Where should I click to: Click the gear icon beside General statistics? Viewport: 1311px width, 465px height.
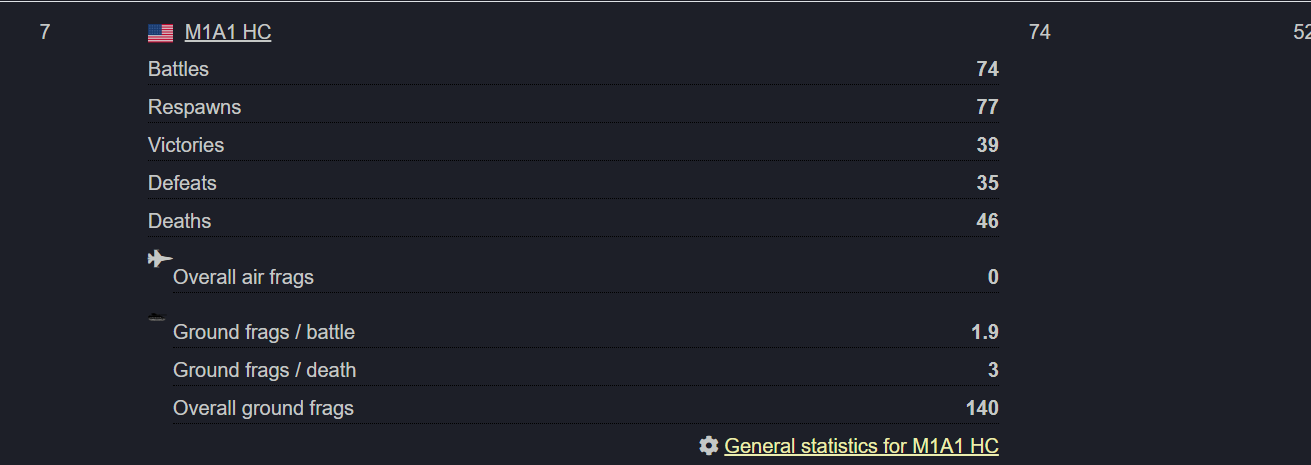(x=709, y=446)
